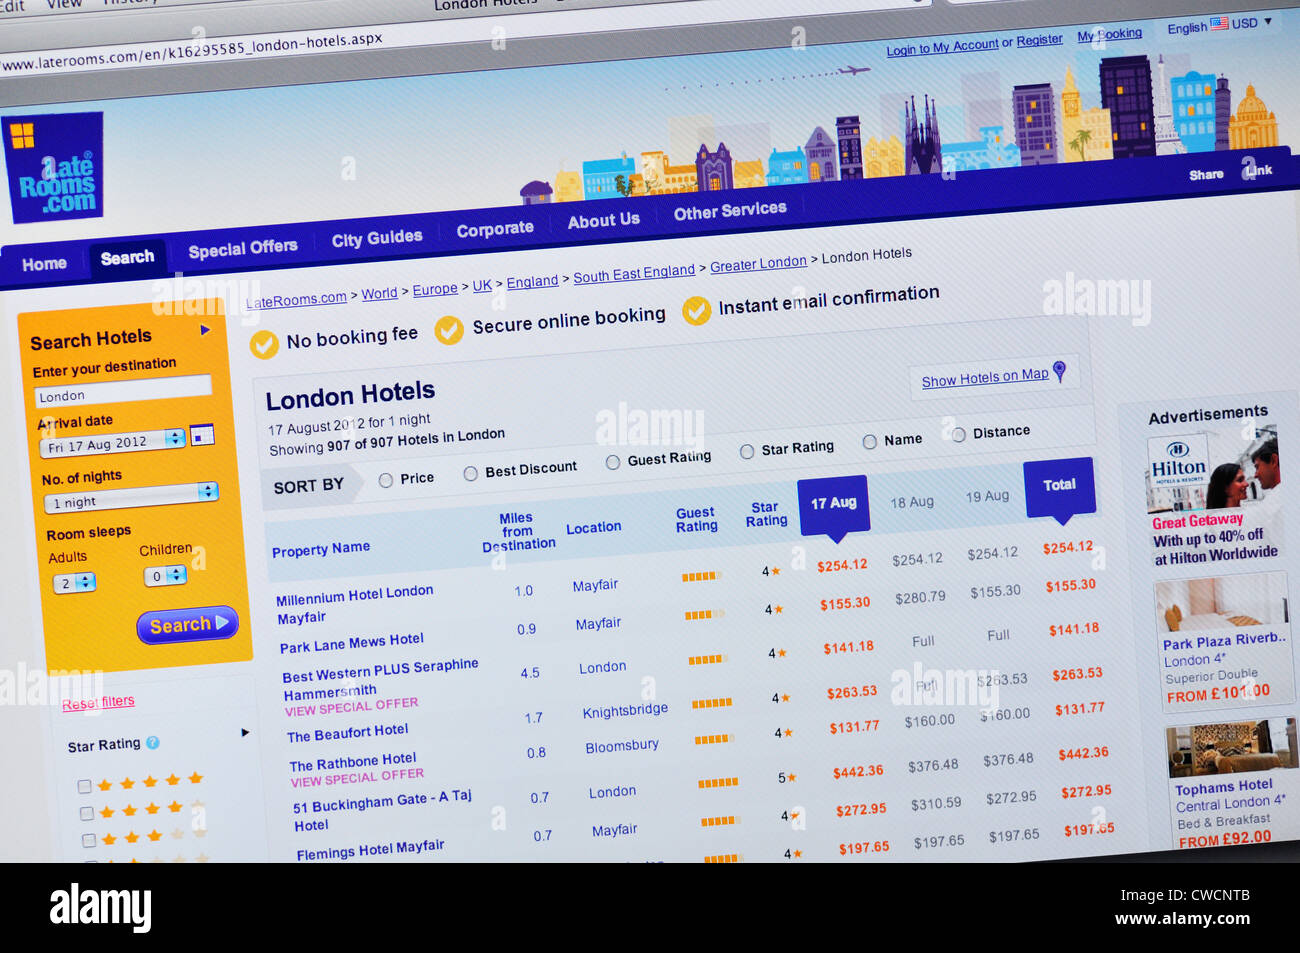Click View Special Offer under Best Western

[351, 706]
